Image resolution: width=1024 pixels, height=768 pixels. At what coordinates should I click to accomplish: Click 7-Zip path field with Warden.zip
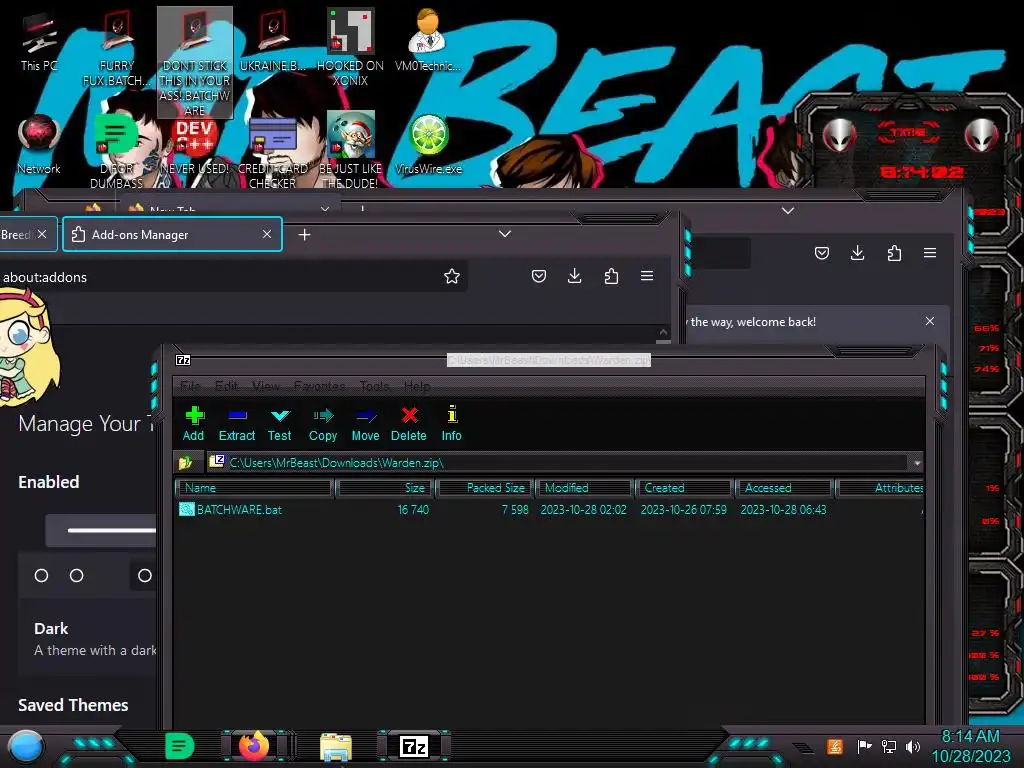tap(558, 462)
